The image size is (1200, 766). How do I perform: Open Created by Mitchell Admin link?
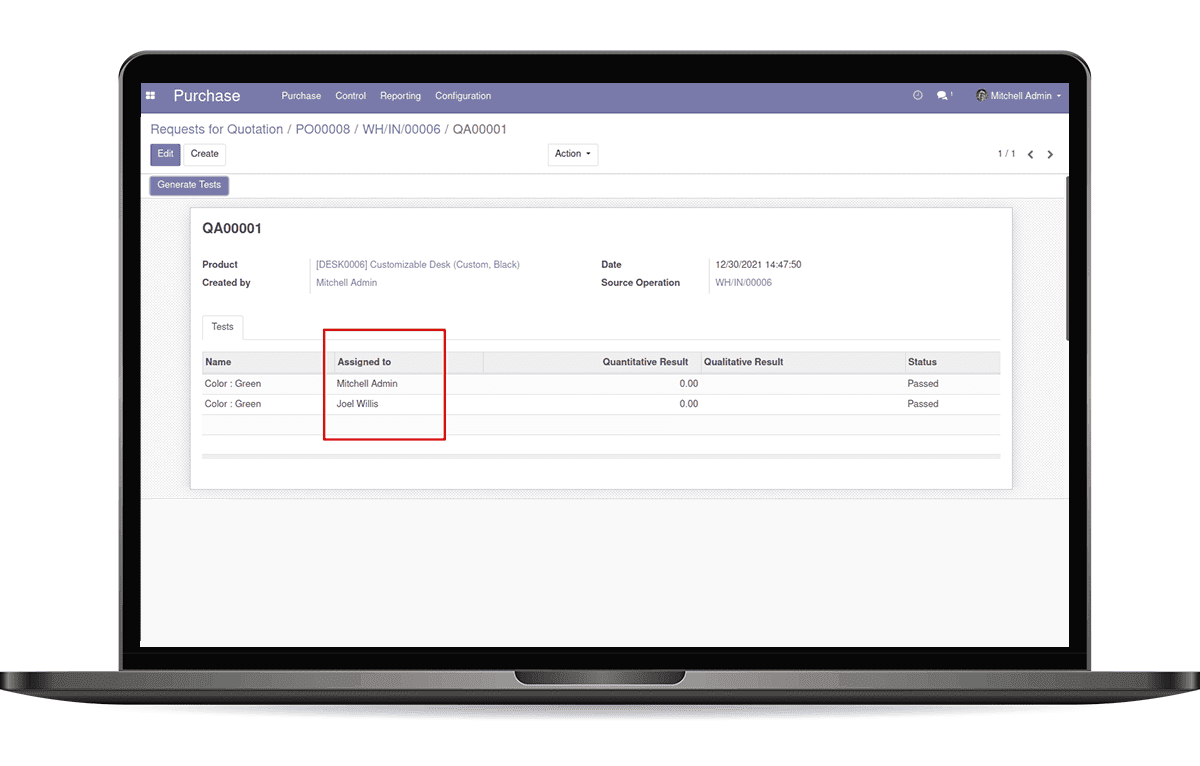[347, 283]
